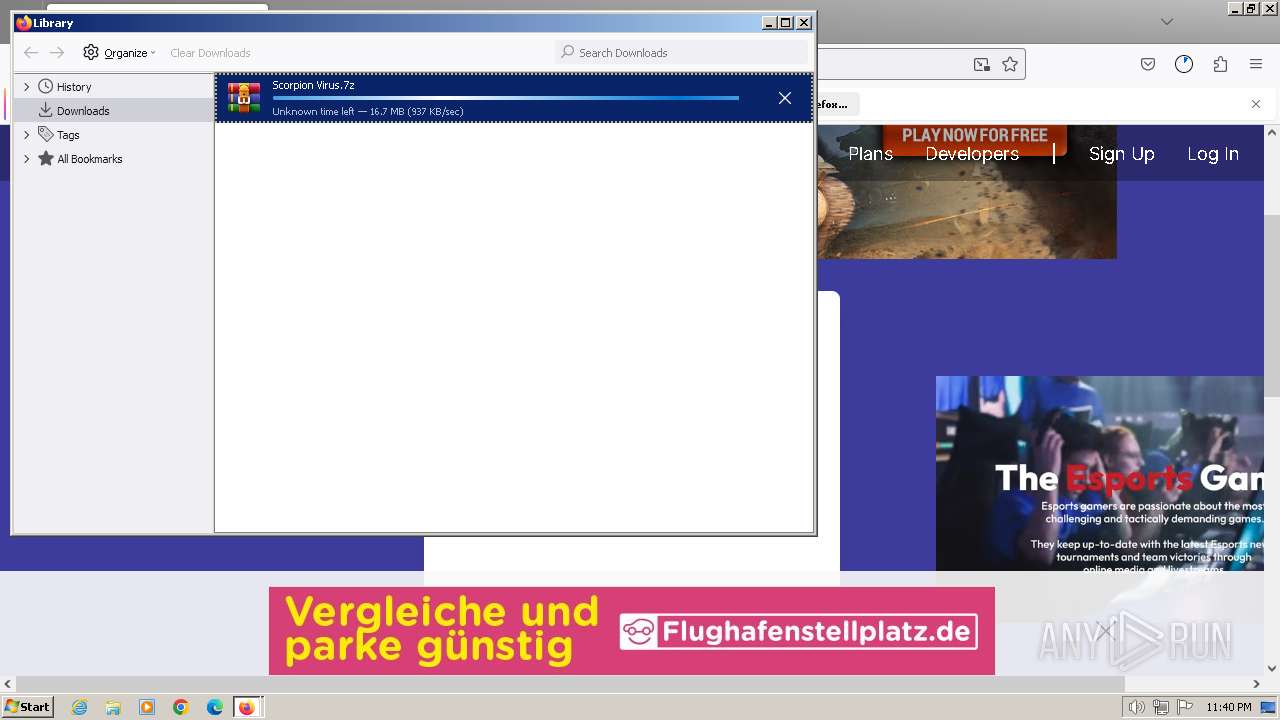Screen dimensions: 1280x720
Task: Open The Esports Gamer ad thumbnail
Action: tap(1100, 473)
